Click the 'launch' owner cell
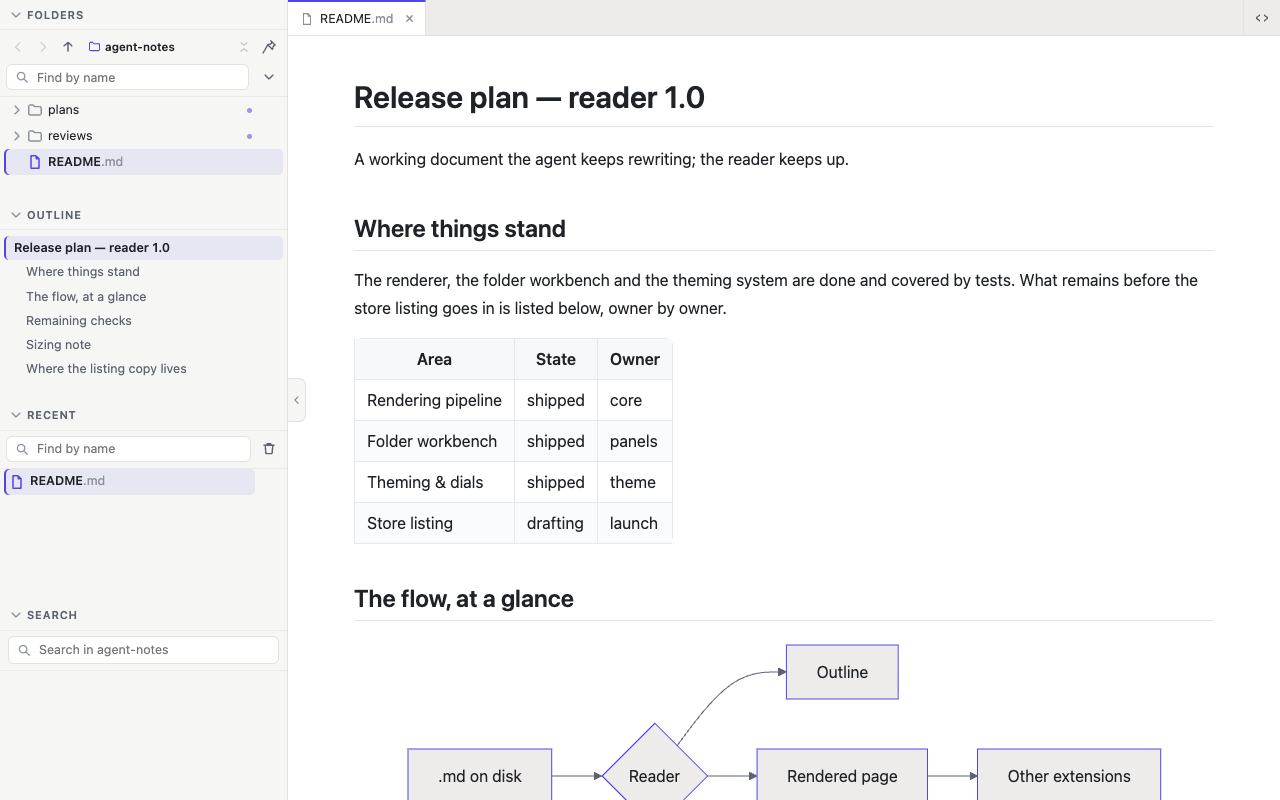The height and width of the screenshot is (800, 1280). [x=635, y=523]
